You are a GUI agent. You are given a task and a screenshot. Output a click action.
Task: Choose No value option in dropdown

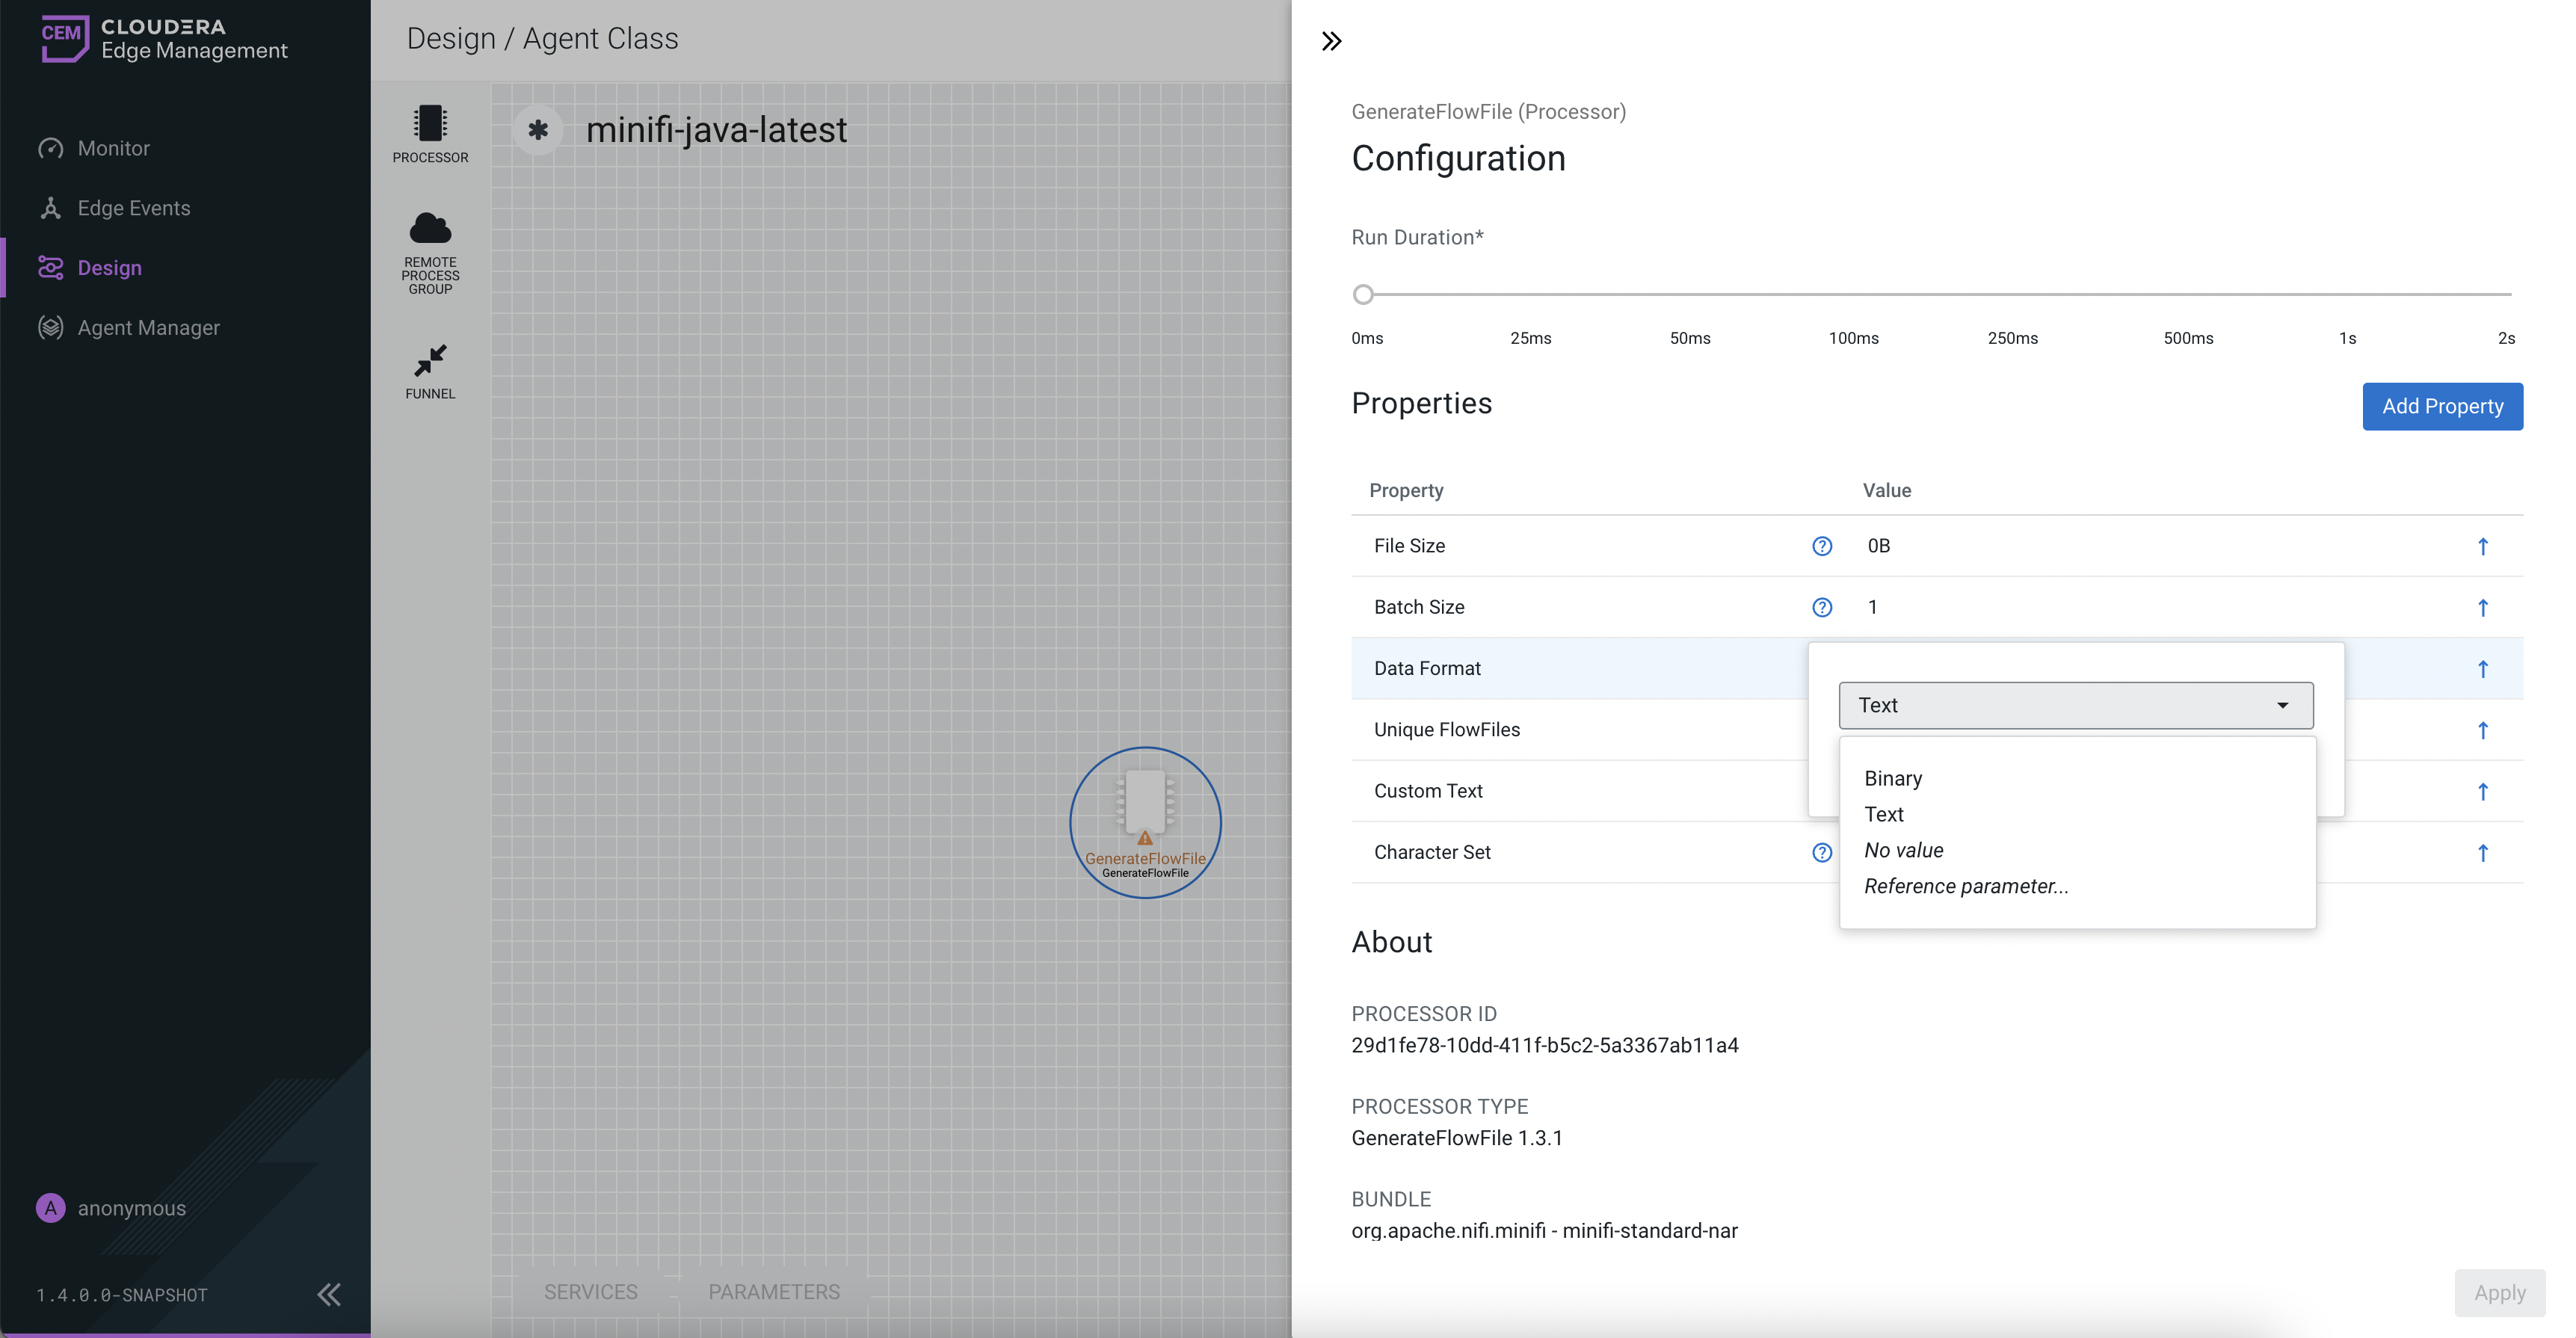(x=1903, y=850)
